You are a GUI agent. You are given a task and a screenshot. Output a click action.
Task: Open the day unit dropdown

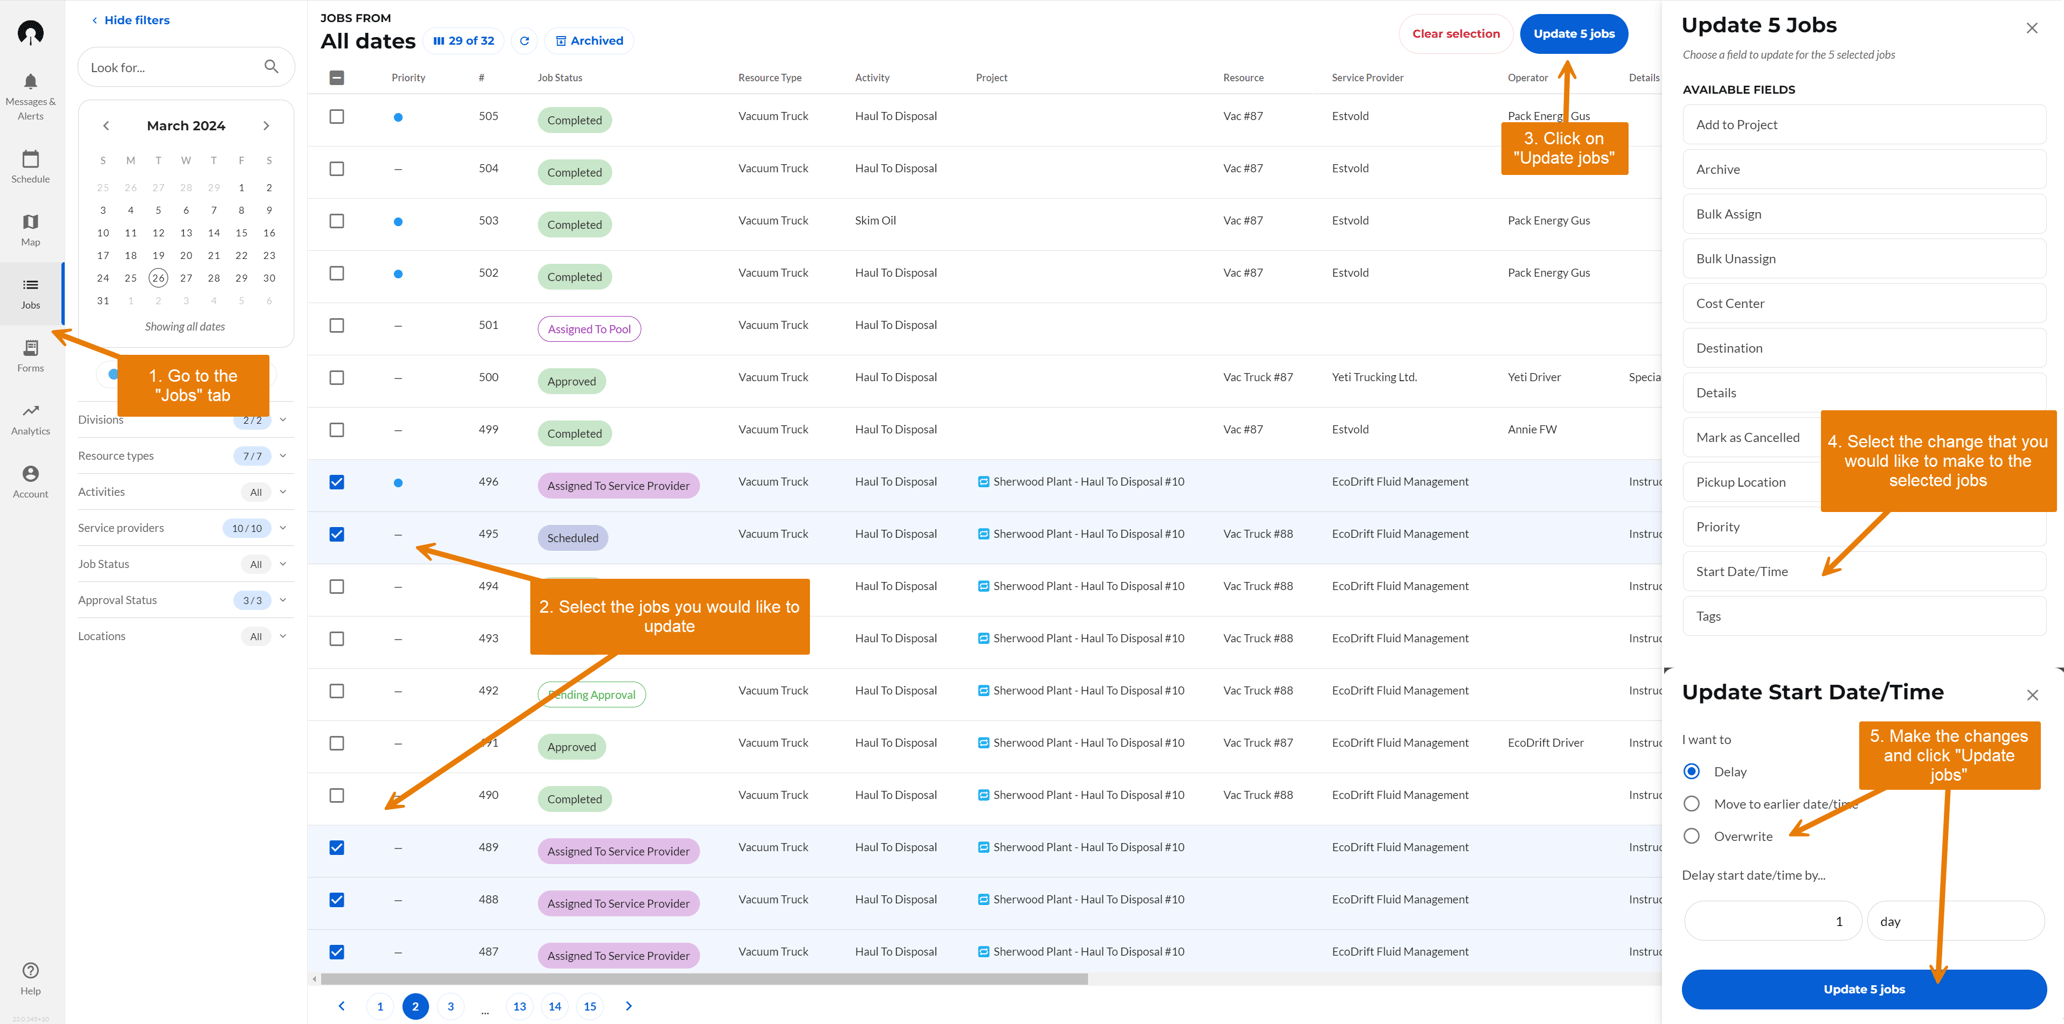[1956, 921]
